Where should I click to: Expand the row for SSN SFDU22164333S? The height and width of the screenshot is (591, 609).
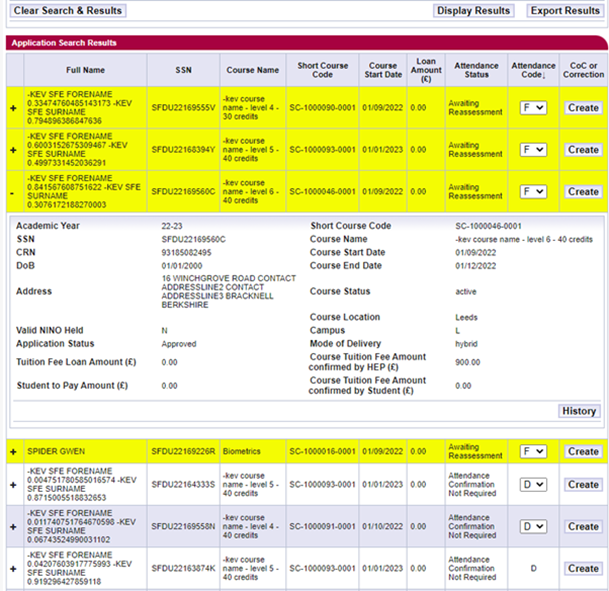(13, 485)
